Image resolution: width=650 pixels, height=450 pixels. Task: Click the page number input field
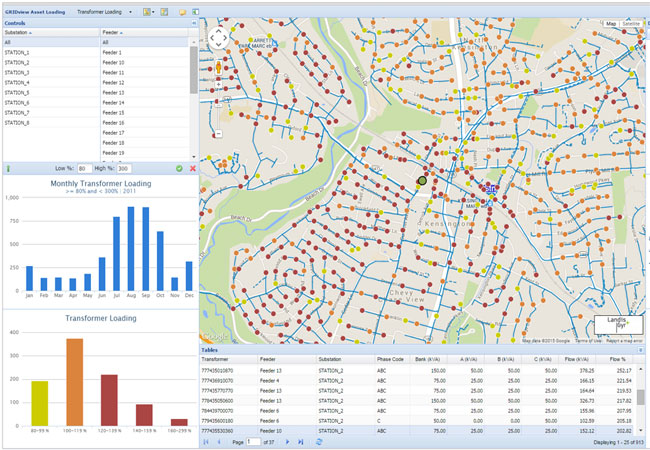point(253,442)
